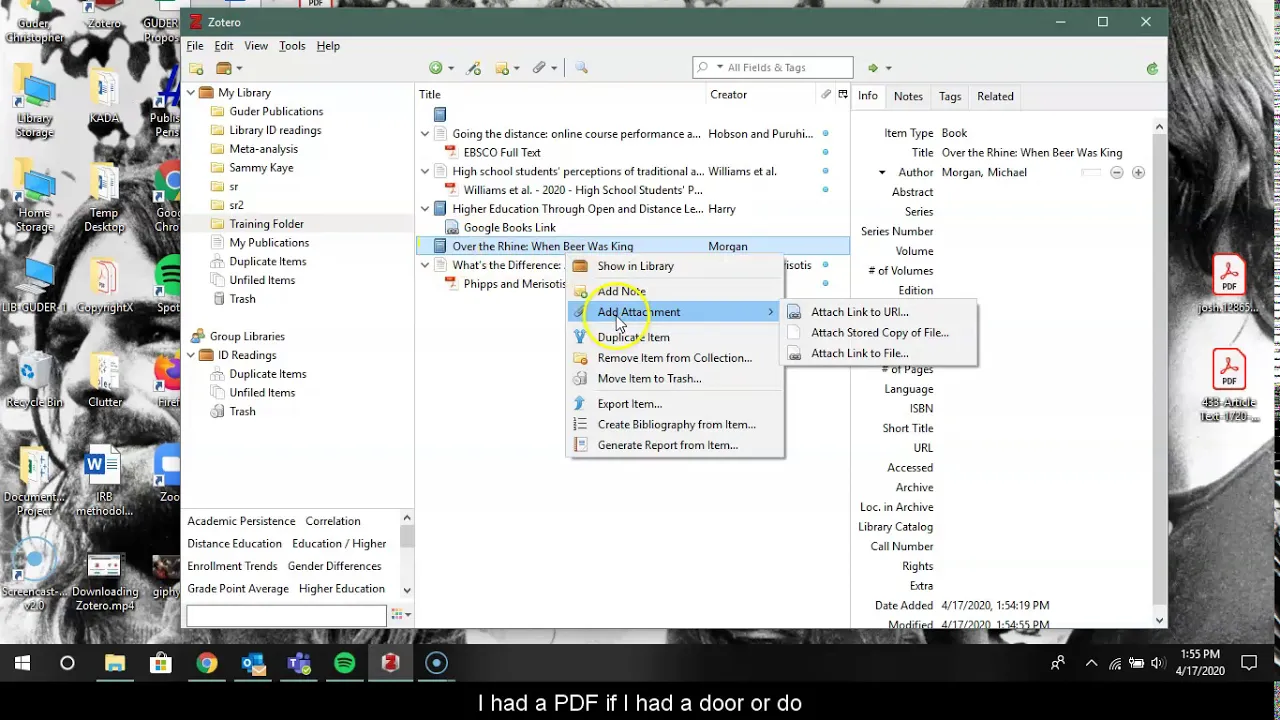Click the Windows Start button
The height and width of the screenshot is (720, 1280).
22,663
